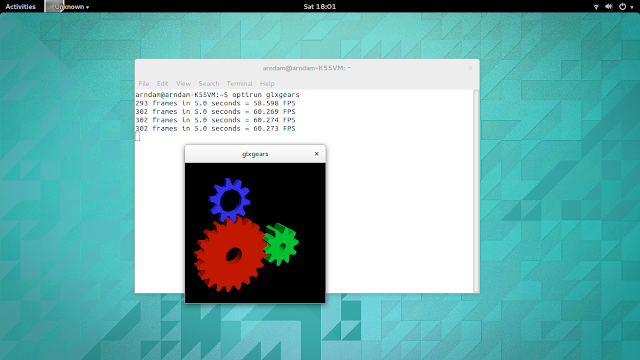This screenshot has width=640, height=360.
Task: Open the terminal File menu
Action: [144, 83]
